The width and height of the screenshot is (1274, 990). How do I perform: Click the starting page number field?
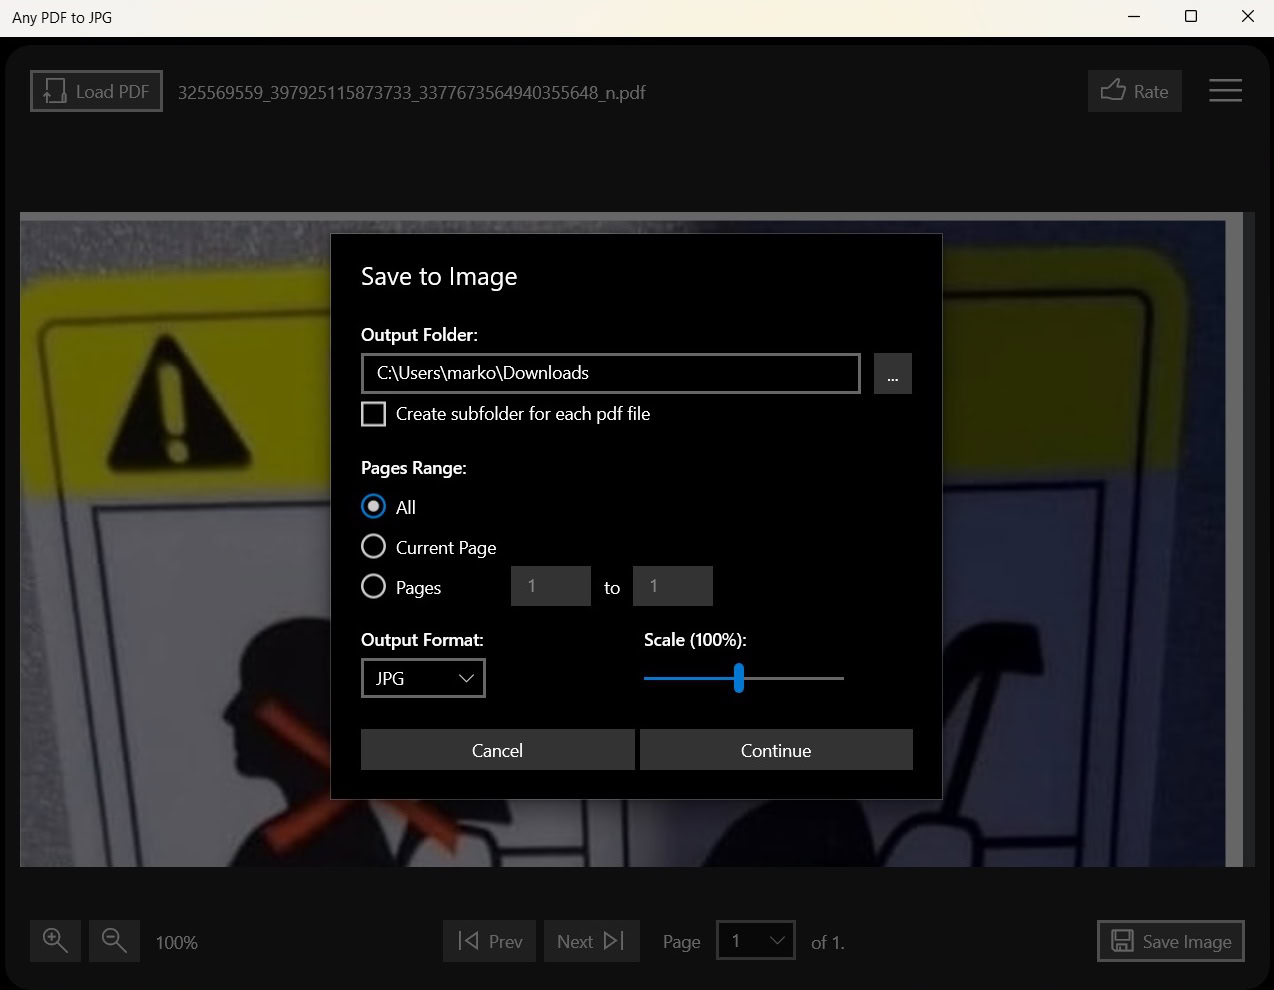550,586
